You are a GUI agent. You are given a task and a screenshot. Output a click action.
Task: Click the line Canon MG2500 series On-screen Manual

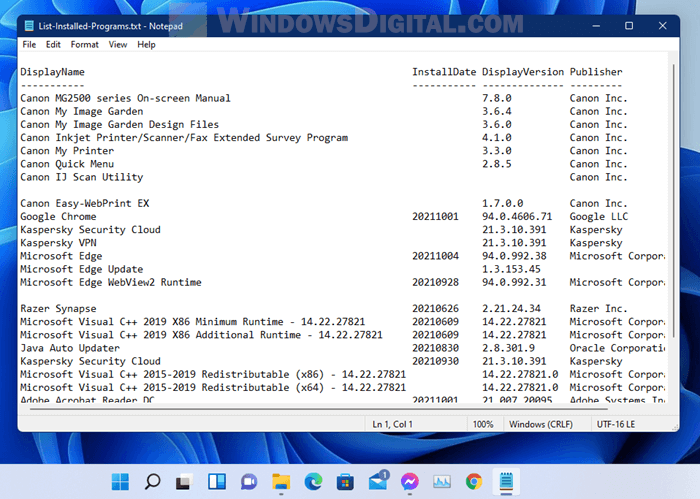125,98
